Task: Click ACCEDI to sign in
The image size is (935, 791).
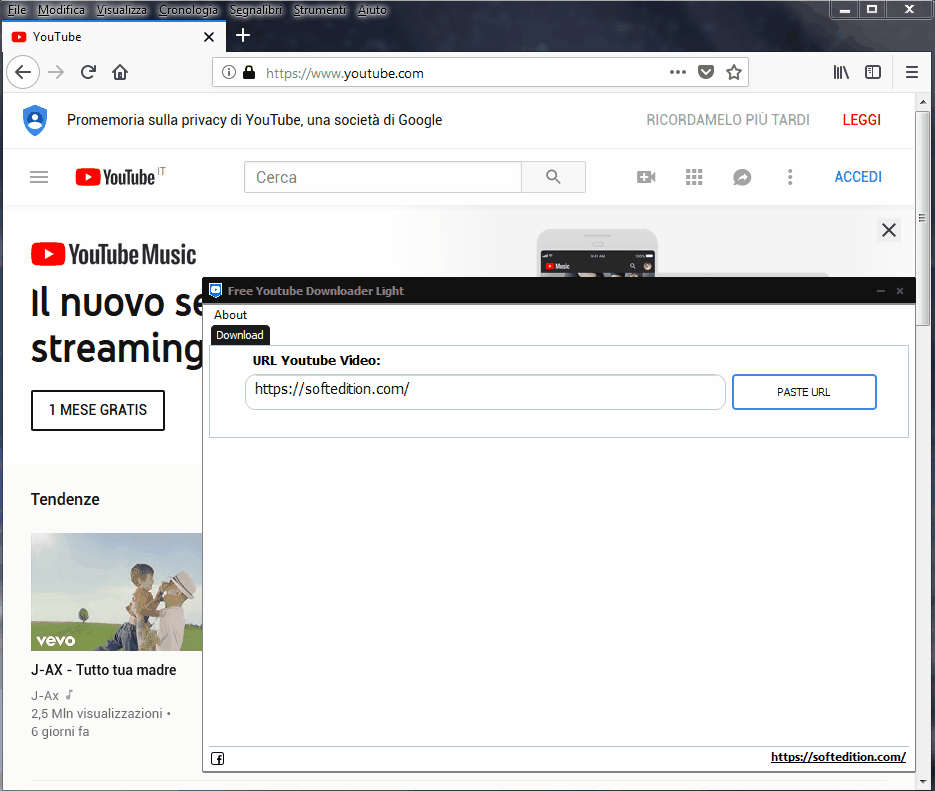Action: point(857,177)
